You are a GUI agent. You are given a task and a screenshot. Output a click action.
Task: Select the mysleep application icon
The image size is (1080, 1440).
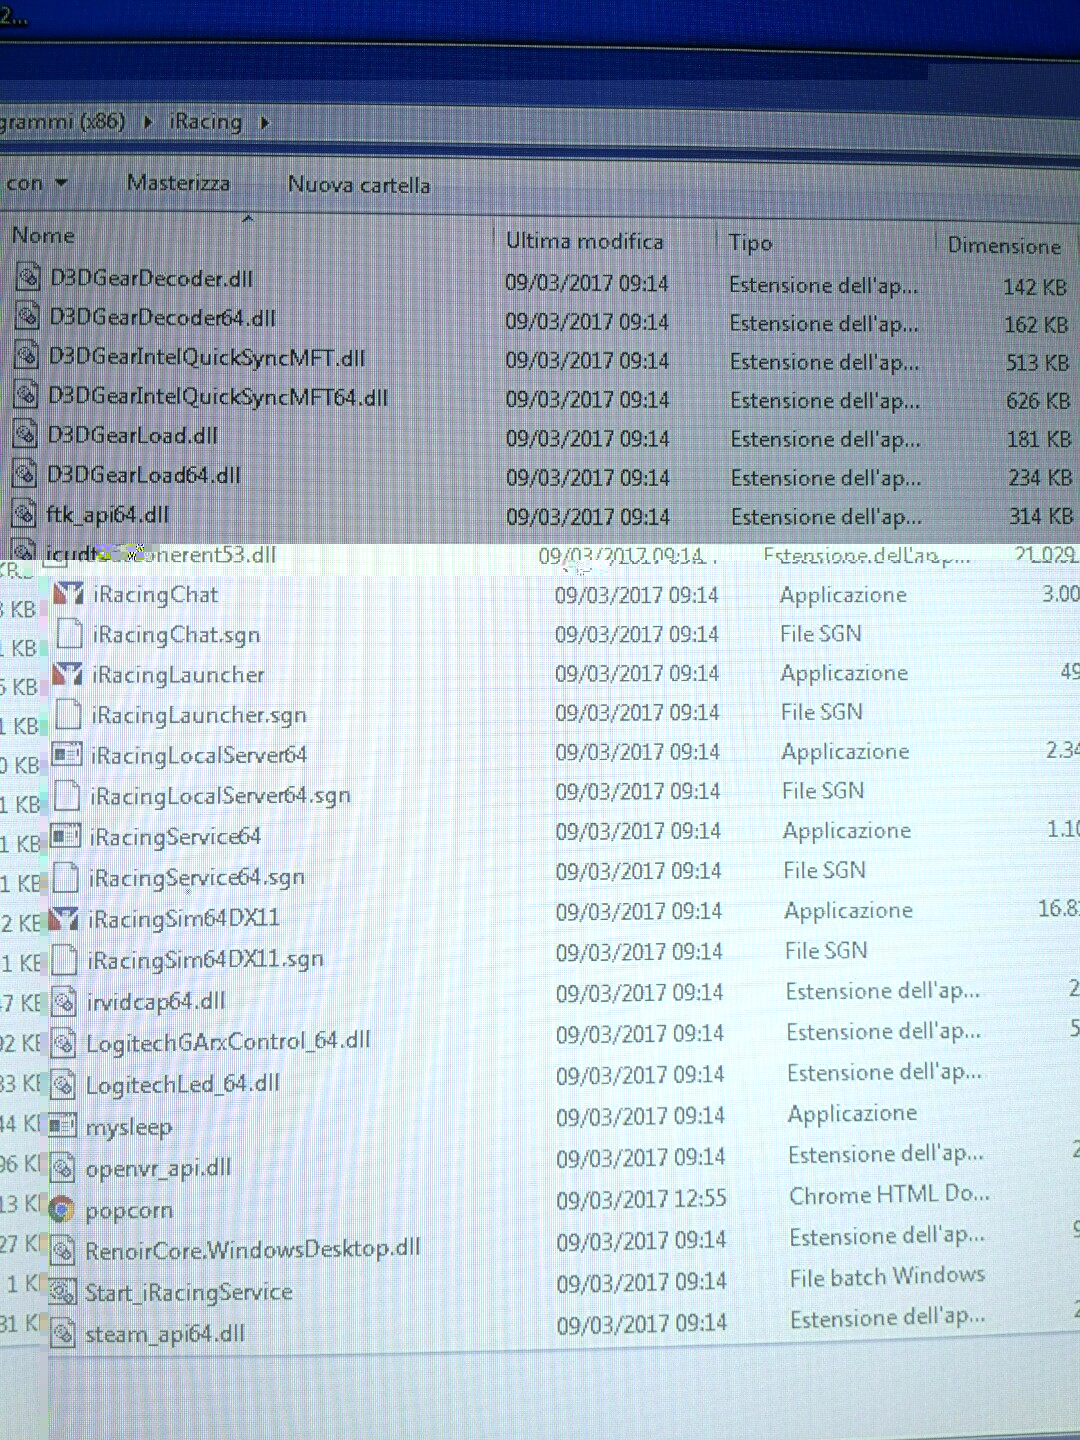63,1126
